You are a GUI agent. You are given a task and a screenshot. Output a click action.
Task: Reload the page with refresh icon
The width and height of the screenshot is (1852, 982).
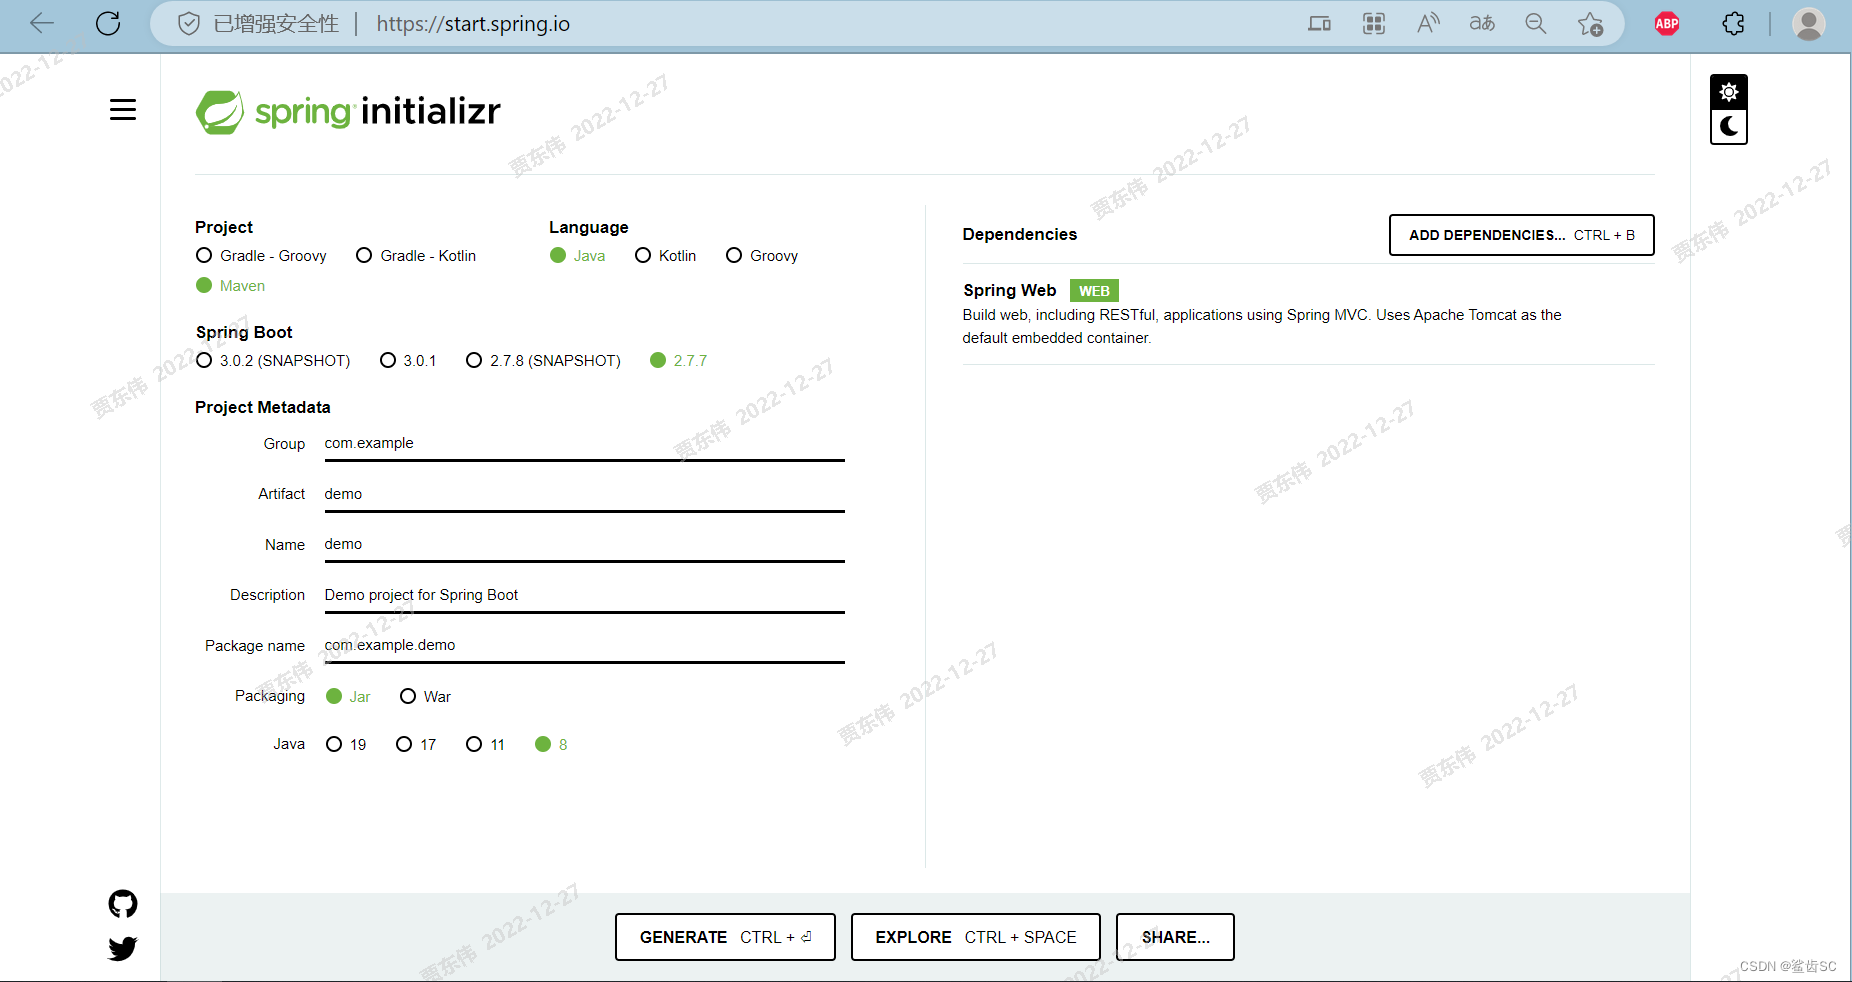coord(108,23)
